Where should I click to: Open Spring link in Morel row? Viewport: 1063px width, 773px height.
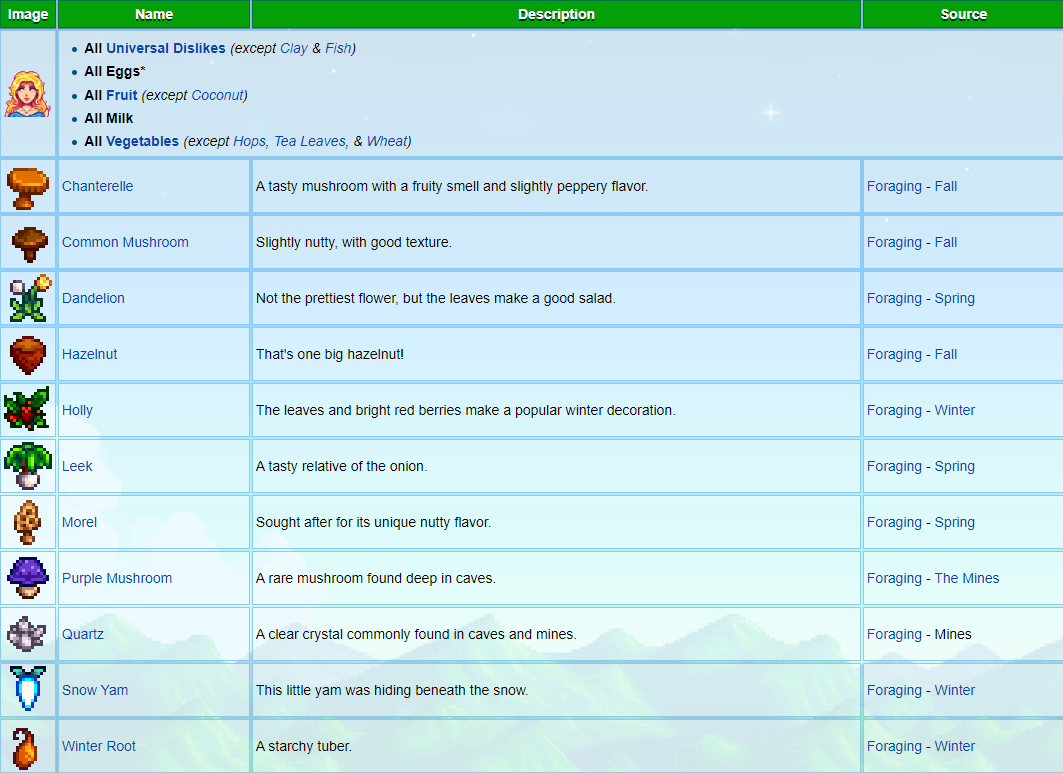(955, 522)
